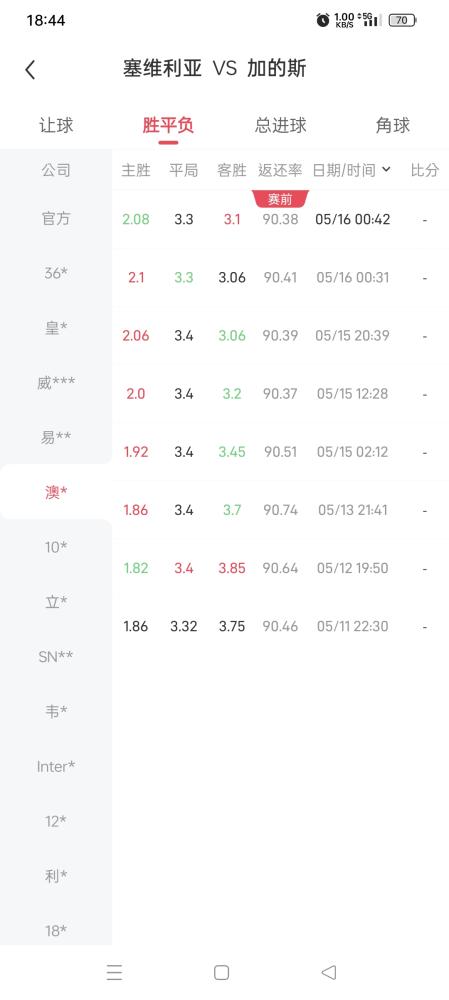The image size is (449, 1000).
Task: Choose 皇* from the company list
Action: [x=56, y=328]
